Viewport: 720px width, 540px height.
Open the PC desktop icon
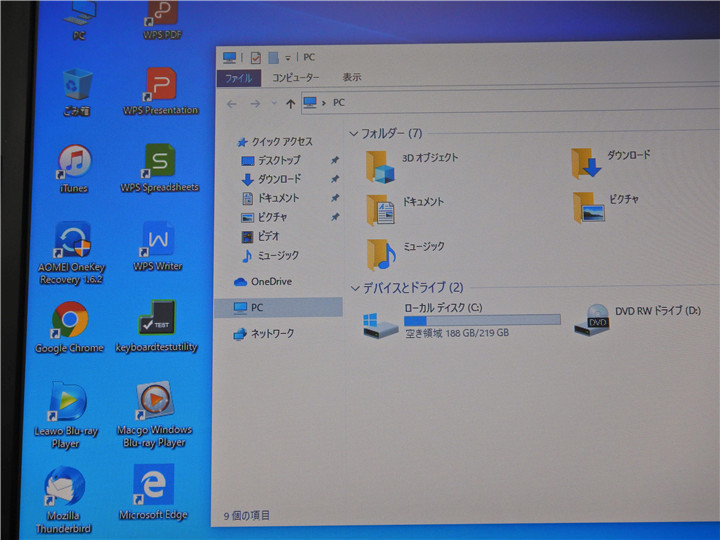[x=79, y=19]
